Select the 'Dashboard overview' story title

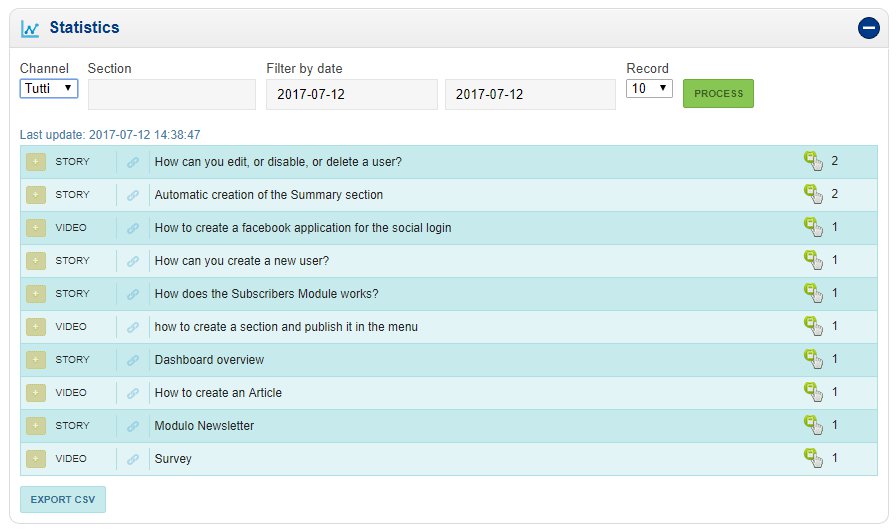click(209, 360)
